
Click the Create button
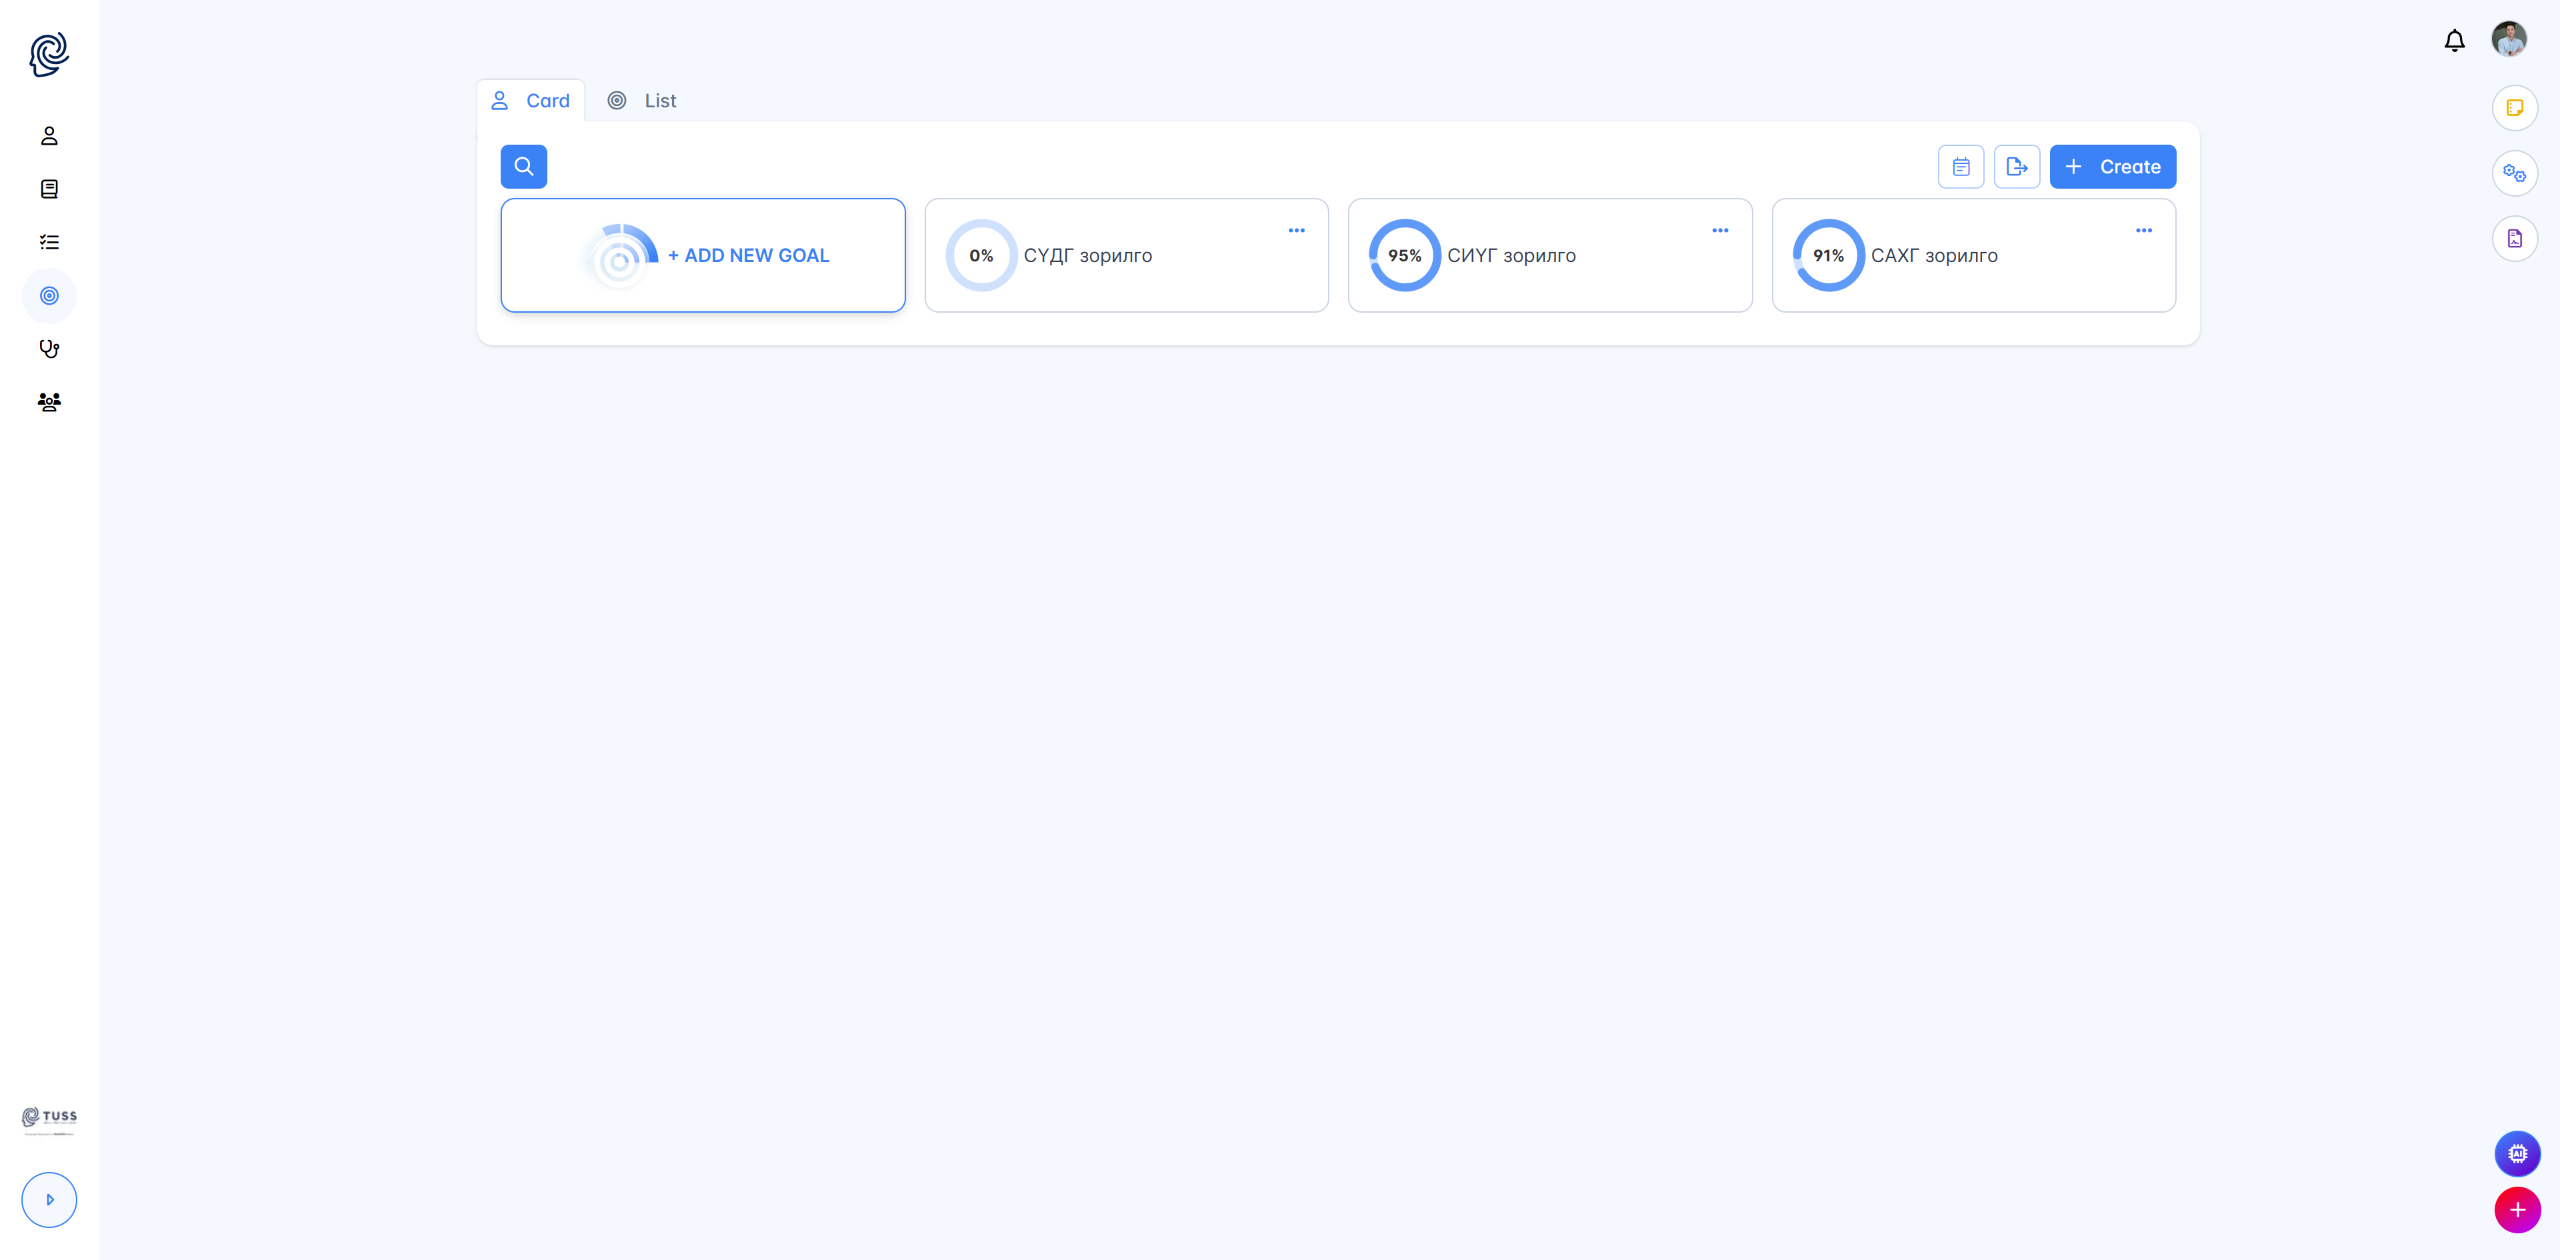point(2112,167)
